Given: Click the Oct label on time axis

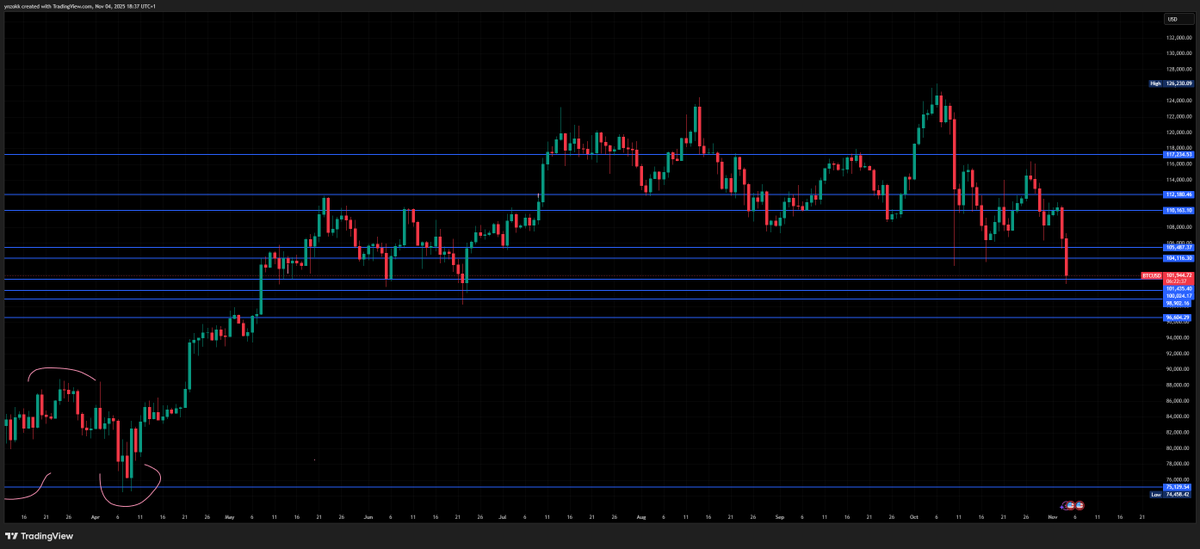Looking at the screenshot, I should (913, 517).
